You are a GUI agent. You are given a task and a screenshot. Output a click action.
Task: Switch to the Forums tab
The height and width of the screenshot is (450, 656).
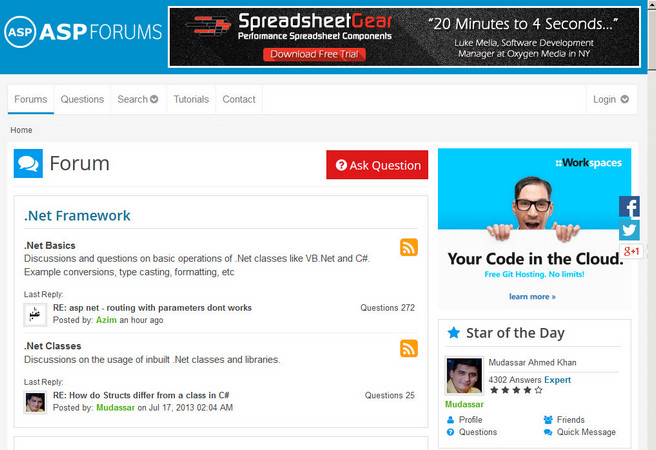[x=31, y=100]
